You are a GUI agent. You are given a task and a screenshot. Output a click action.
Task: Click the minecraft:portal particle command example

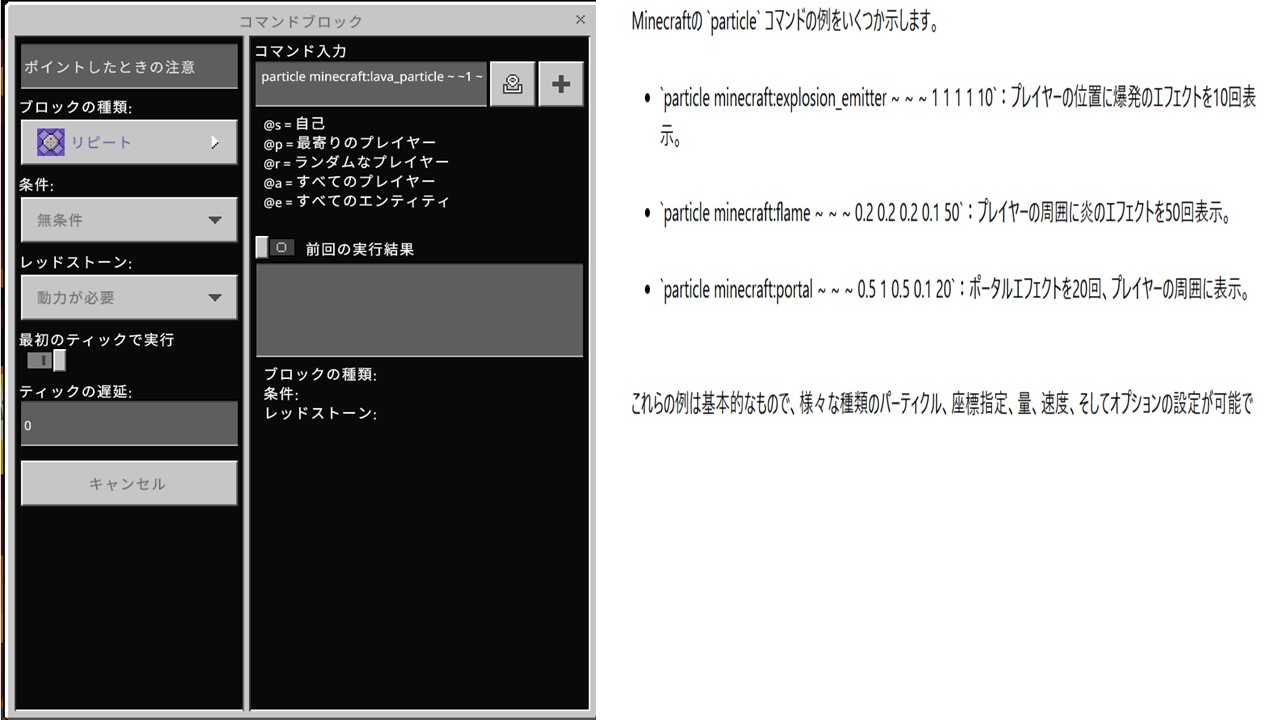pyautogui.click(x=808, y=291)
